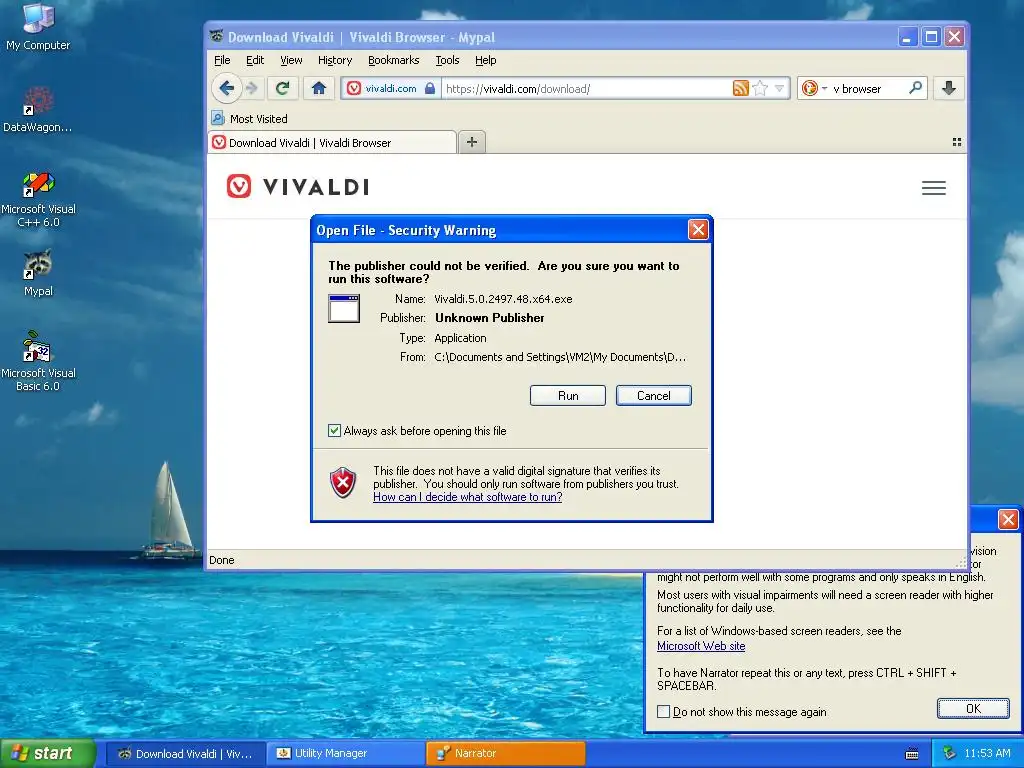This screenshot has height=768, width=1024.
Task: Select the Microsoft Visual Basic 6.0 shortcut
Action: coord(38,361)
